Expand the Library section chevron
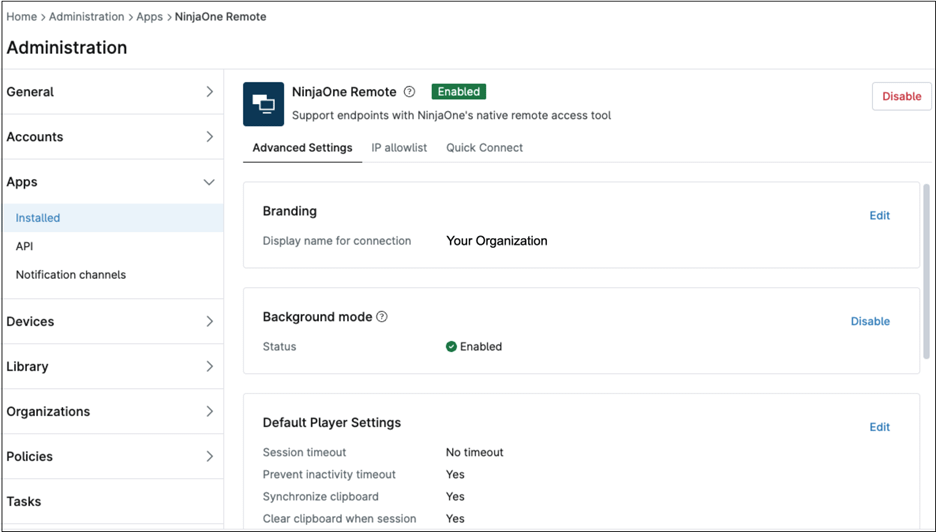This screenshot has height=532, width=936. click(209, 367)
